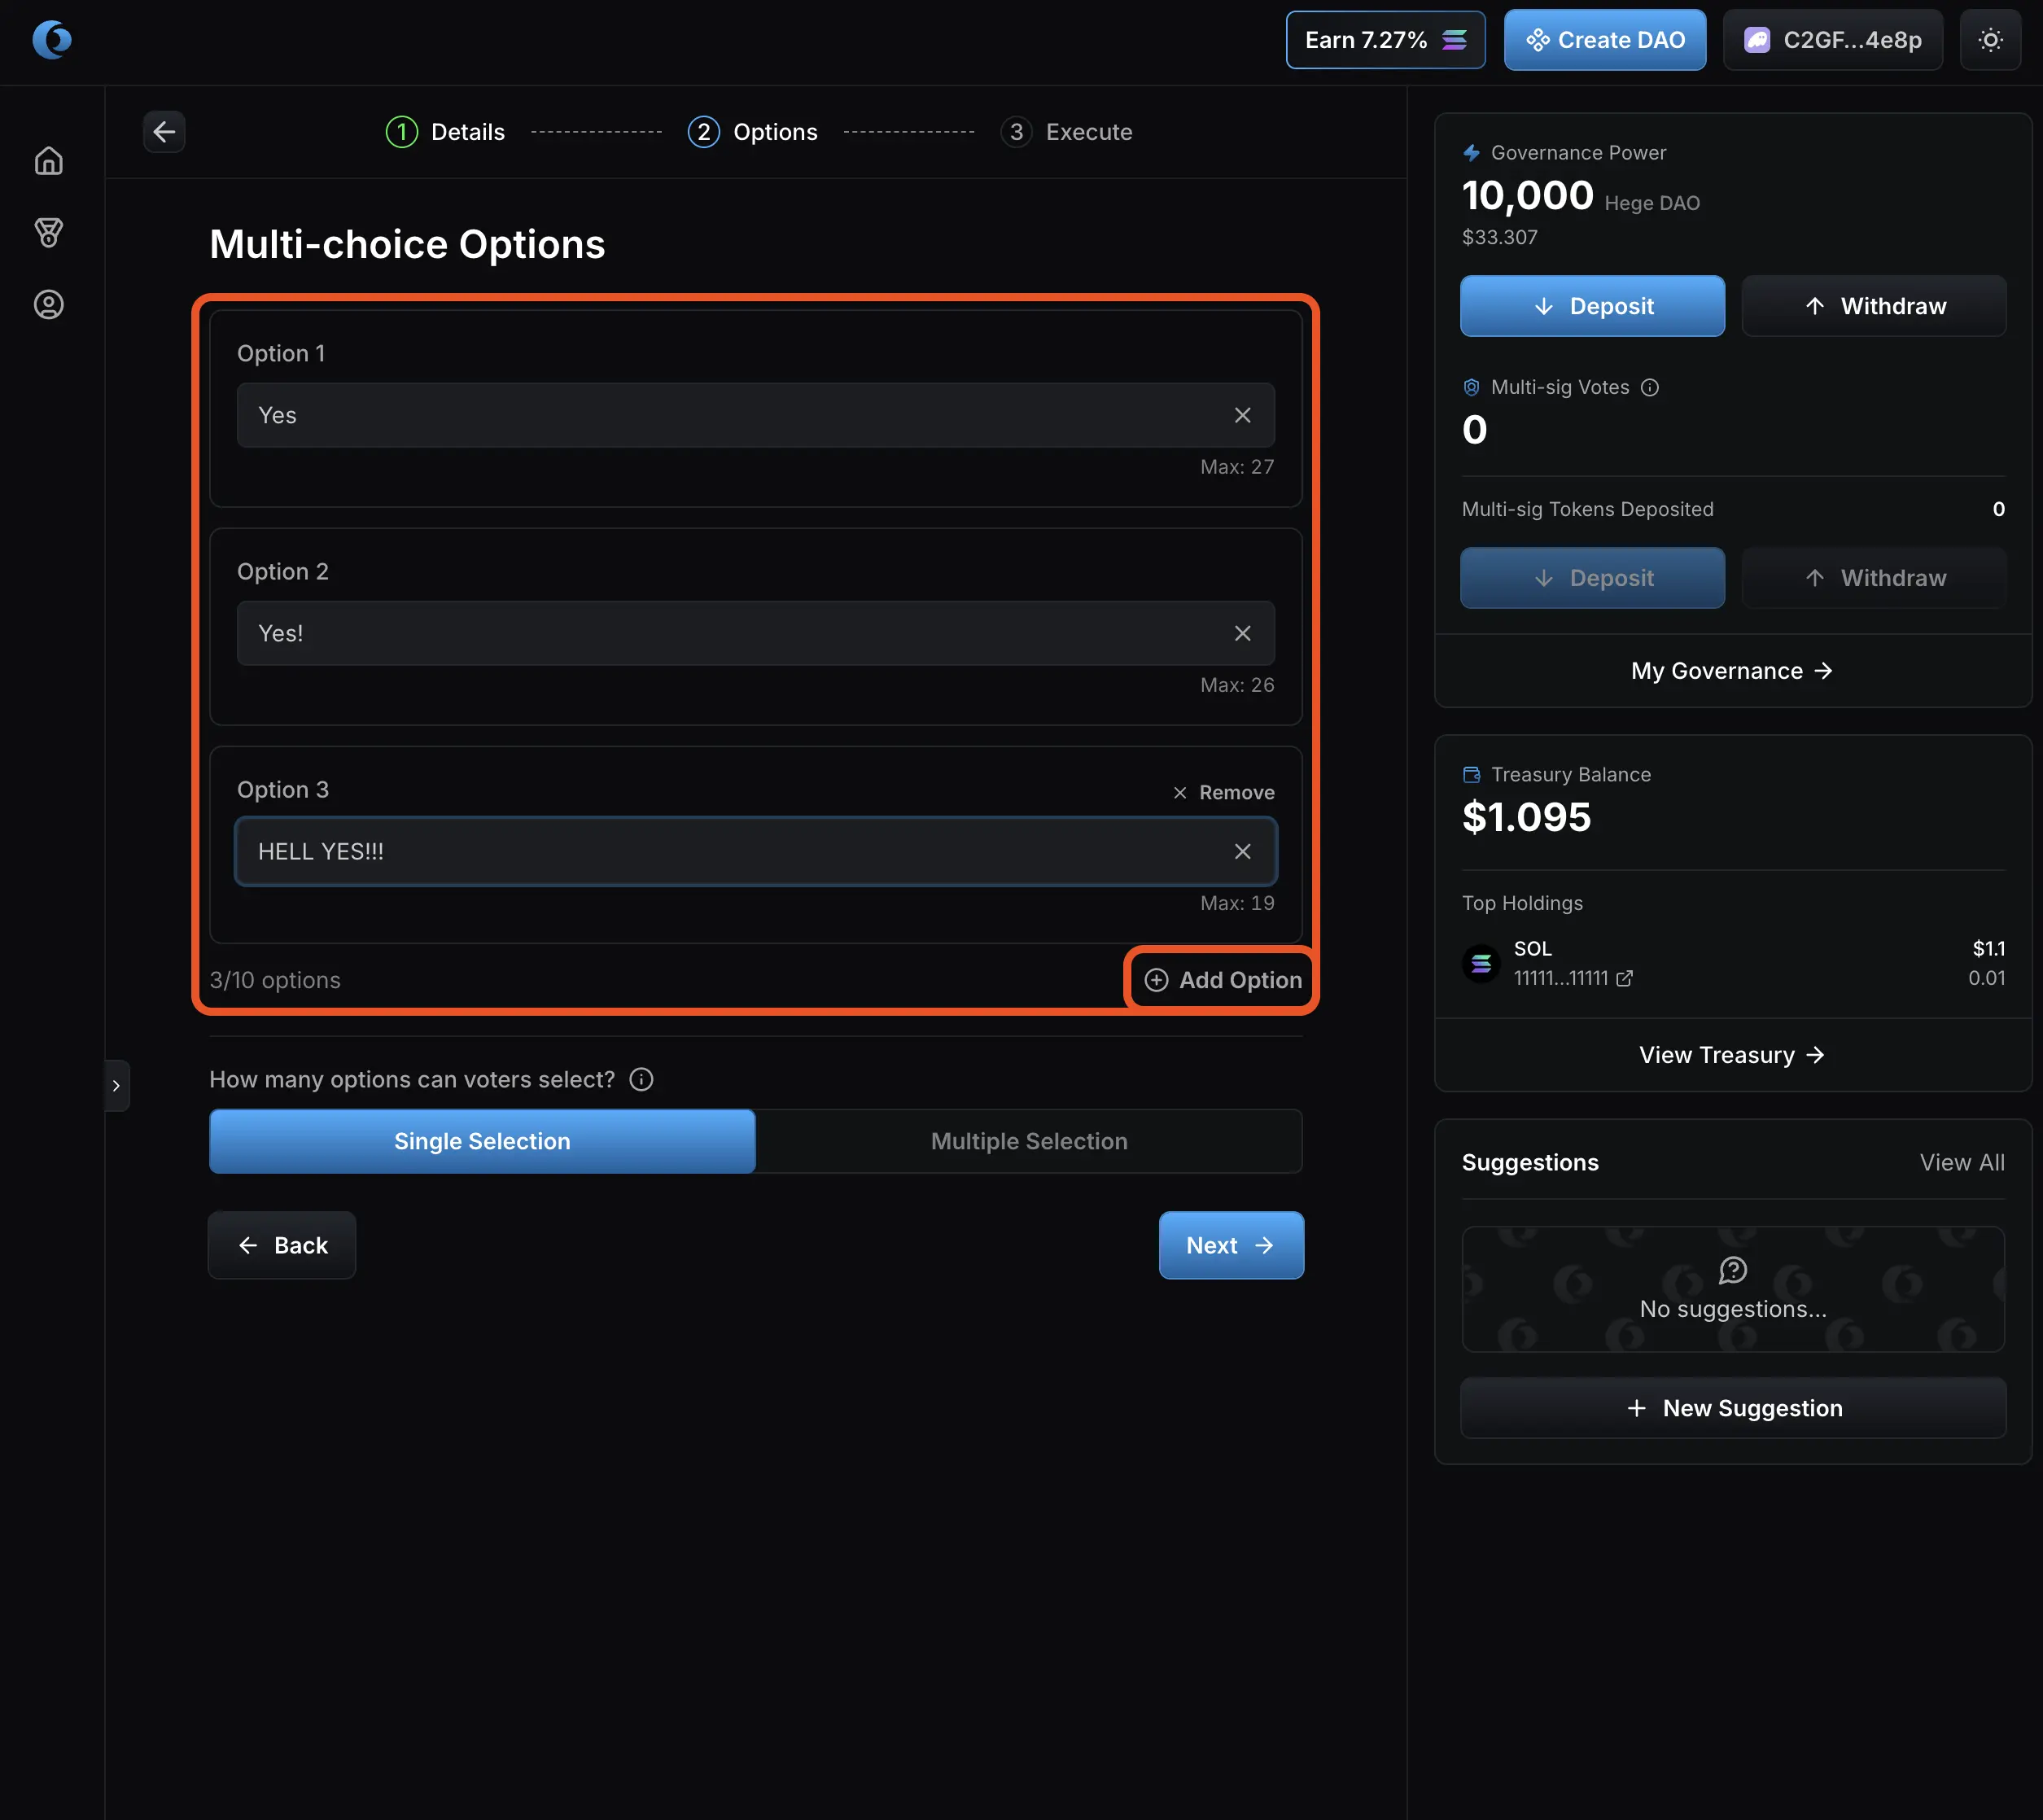
Task: Remove Option 3
Action: 1224,792
